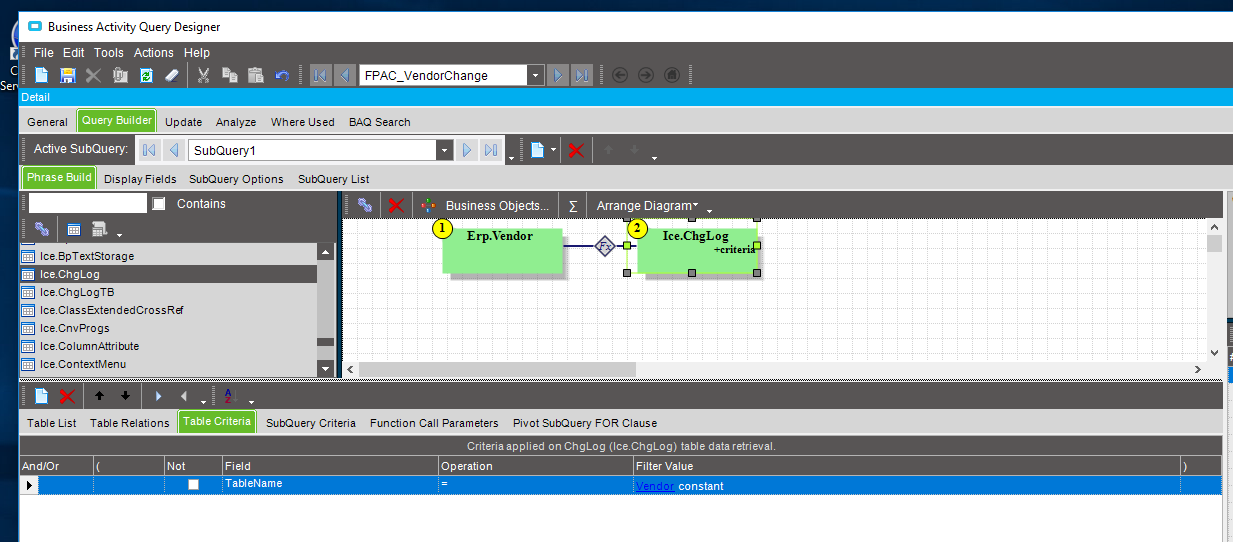
Task: Click the Cut scissors icon
Action: coord(203,75)
